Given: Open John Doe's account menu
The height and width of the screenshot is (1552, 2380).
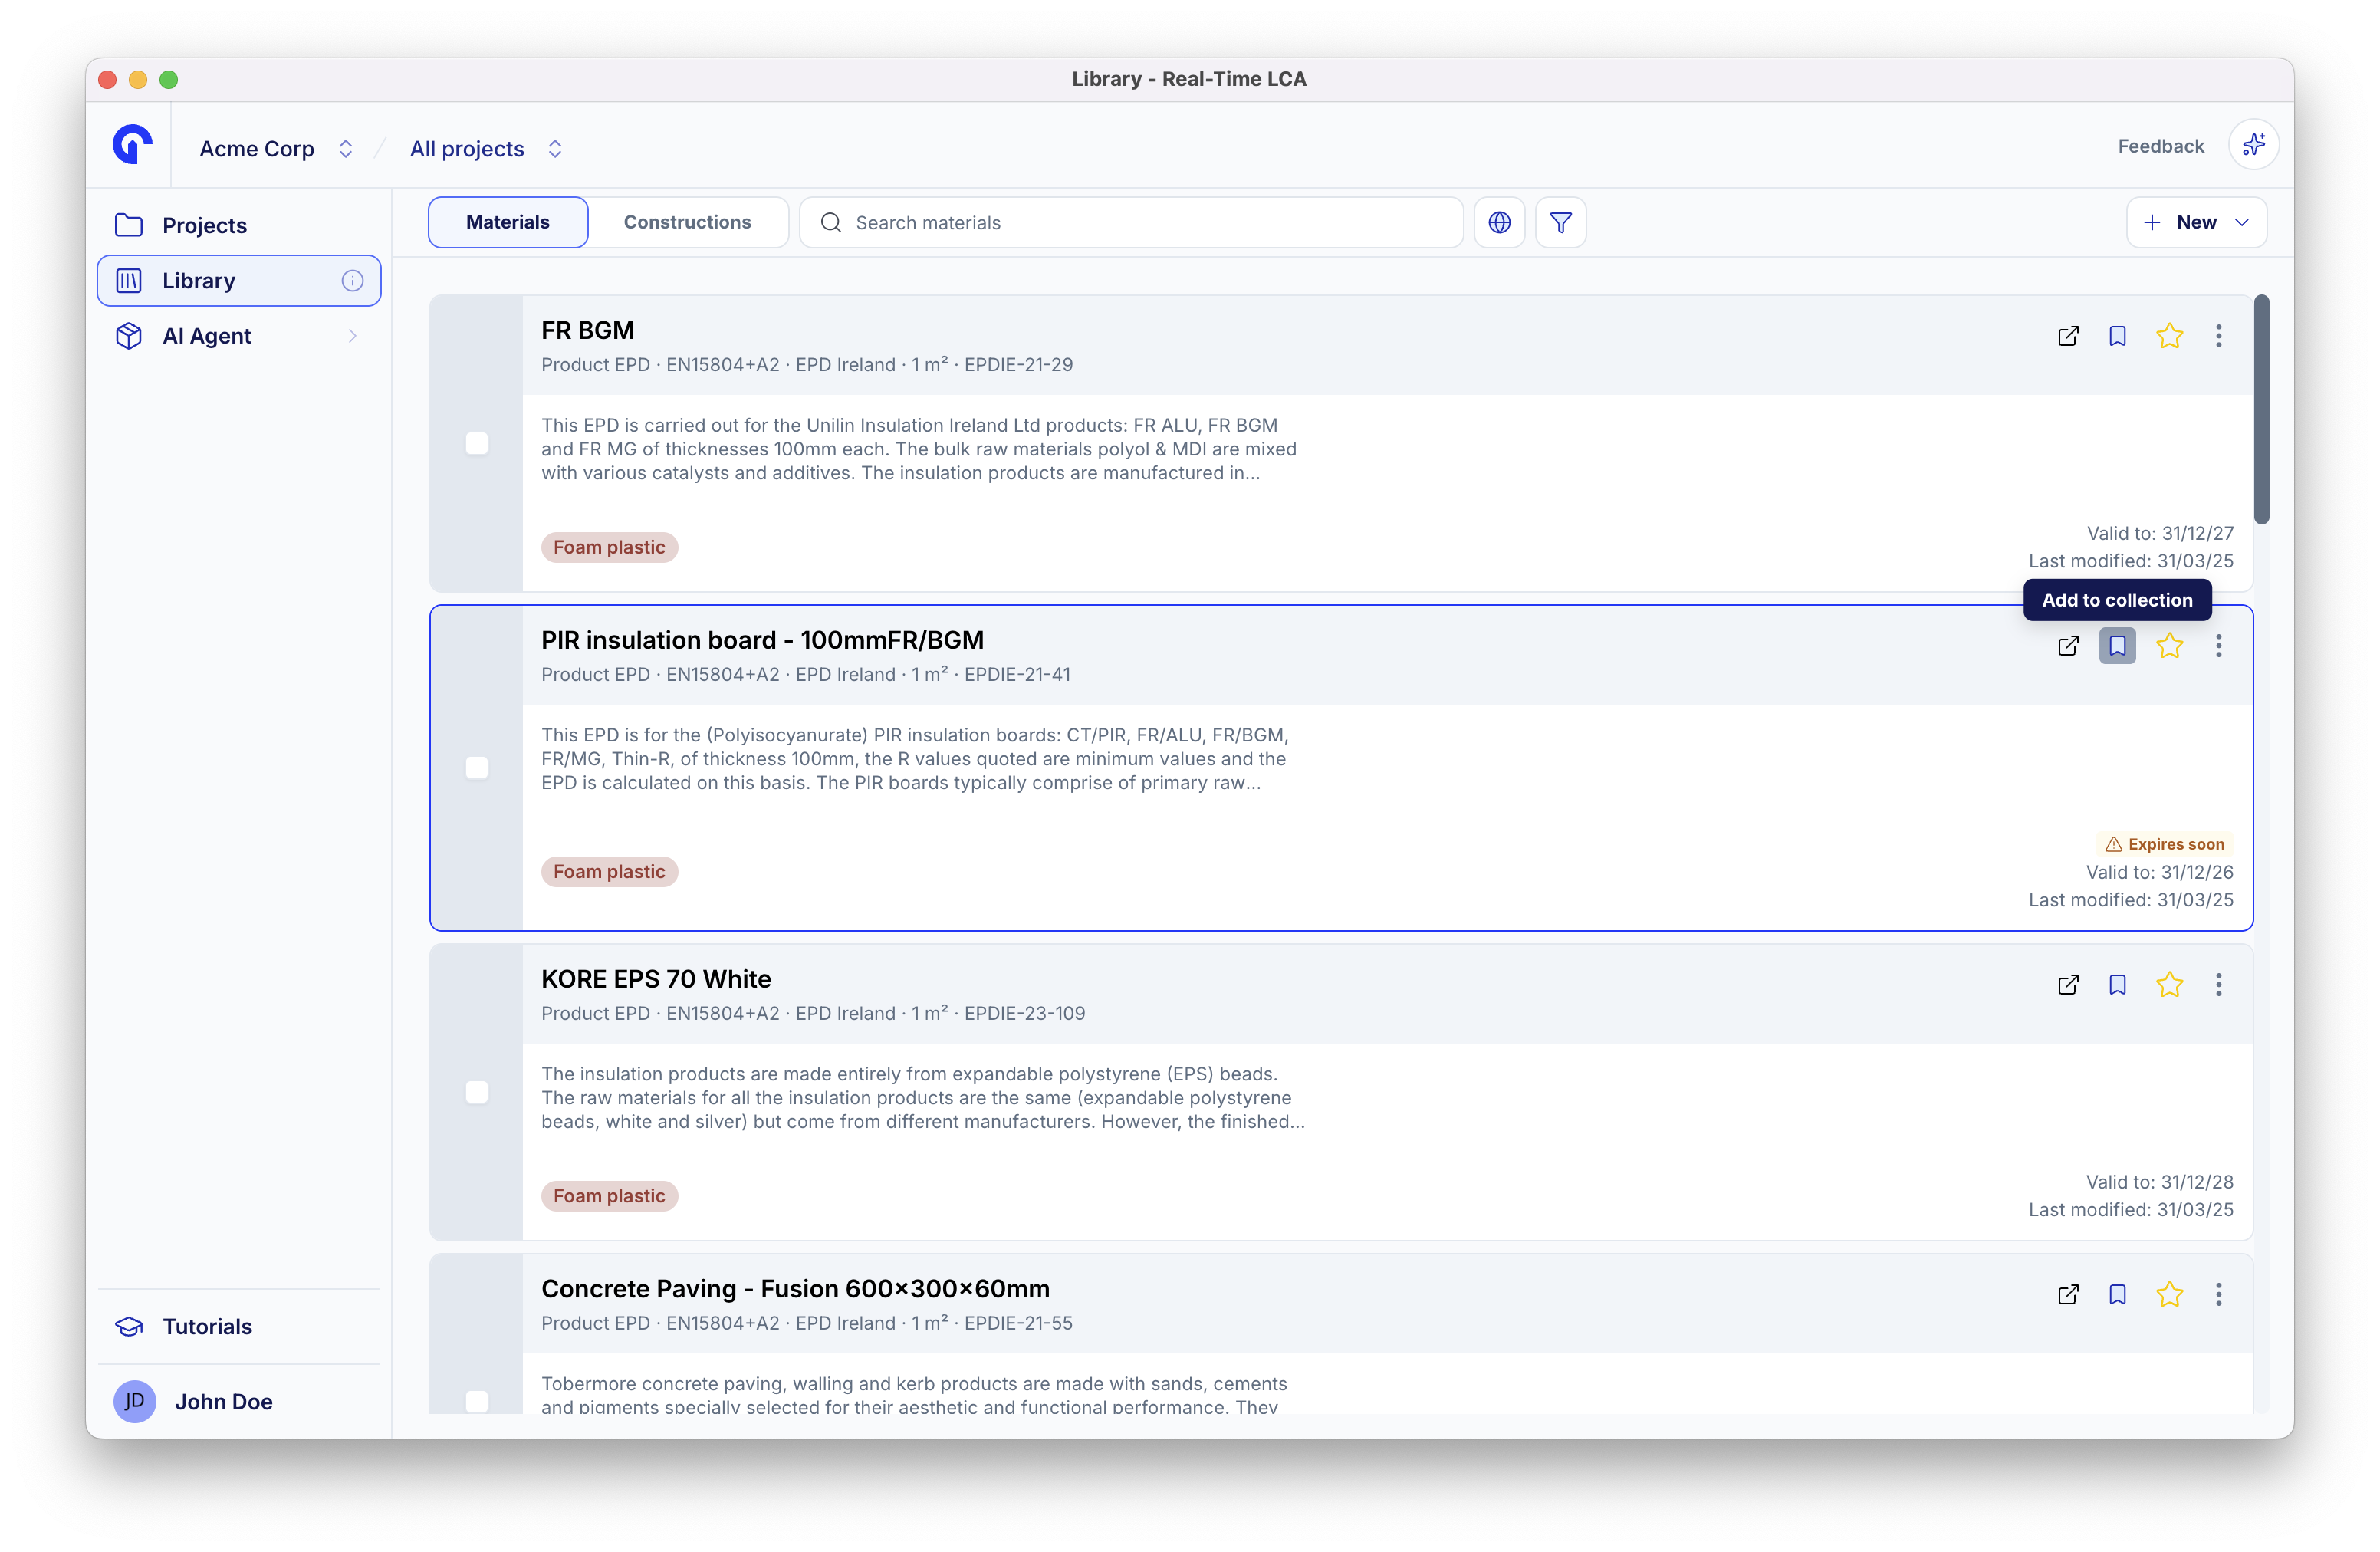Looking at the screenshot, I should pos(238,1402).
